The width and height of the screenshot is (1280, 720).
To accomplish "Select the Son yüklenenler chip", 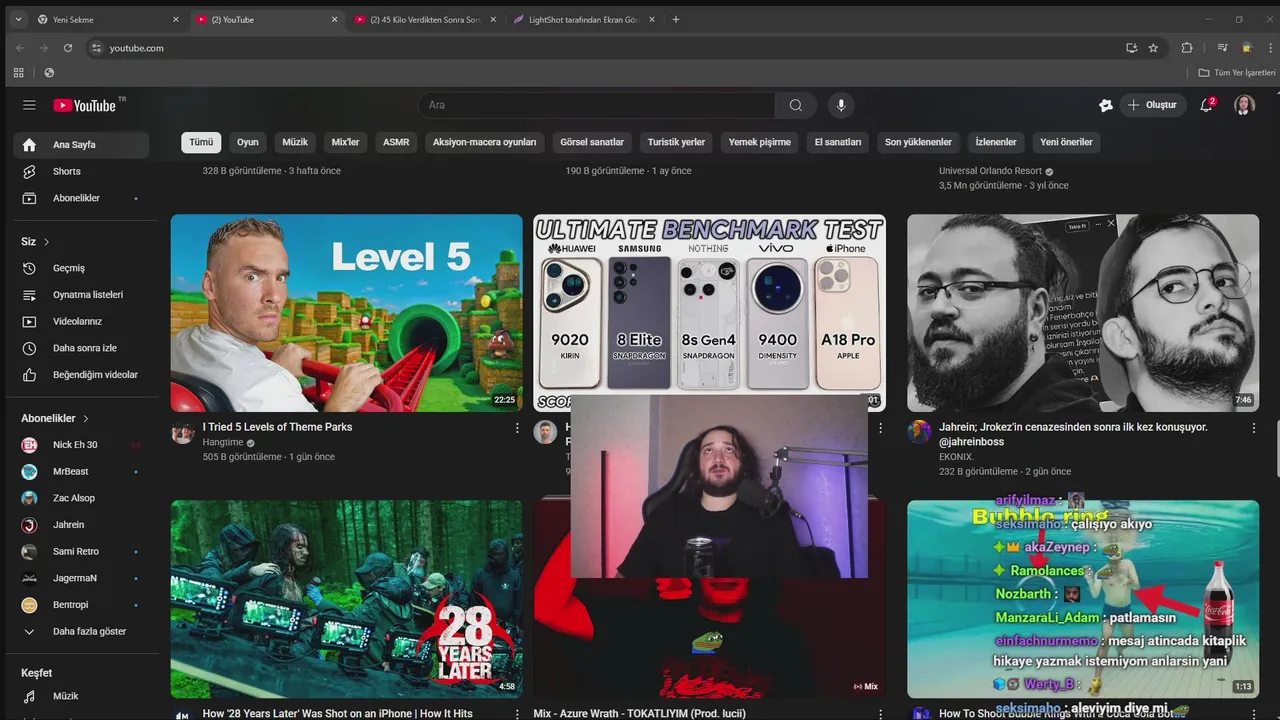I will pyautogui.click(x=918, y=142).
